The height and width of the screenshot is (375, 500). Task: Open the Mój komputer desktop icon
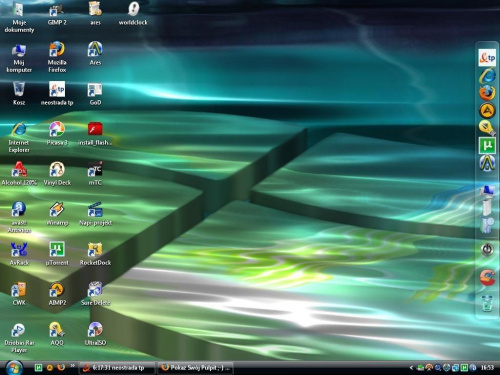point(19,57)
